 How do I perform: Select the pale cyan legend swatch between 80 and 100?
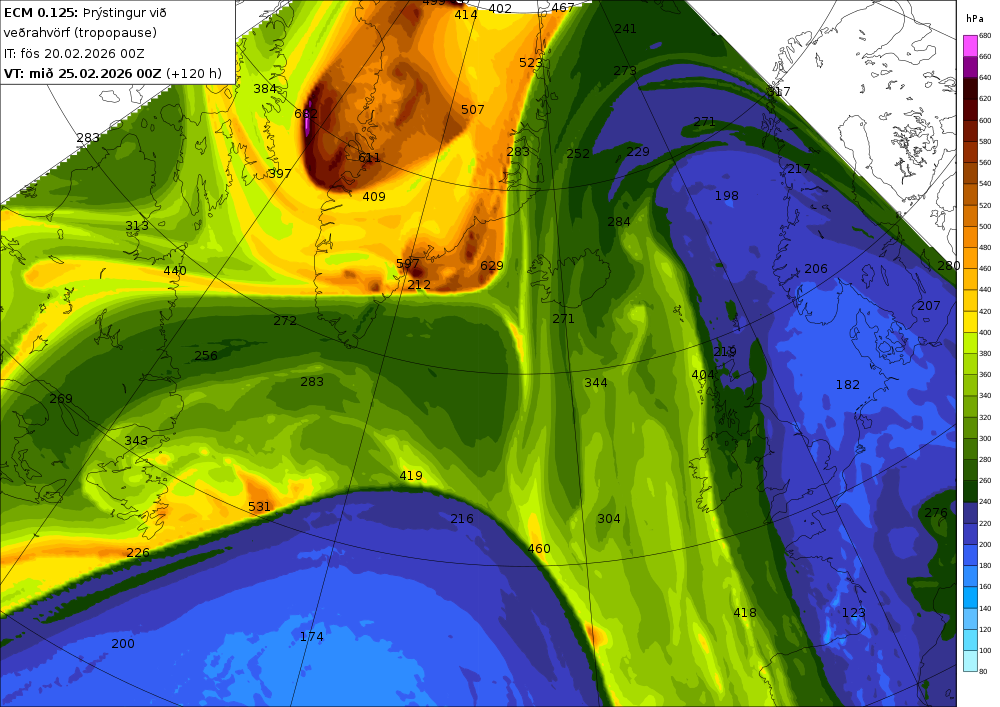pyautogui.click(x=970, y=661)
